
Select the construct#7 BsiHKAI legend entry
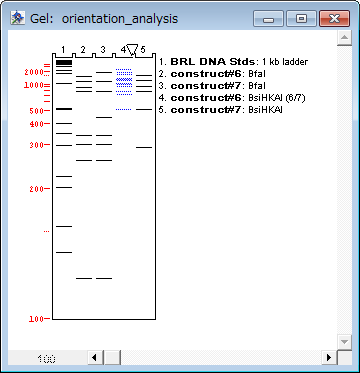point(221,110)
